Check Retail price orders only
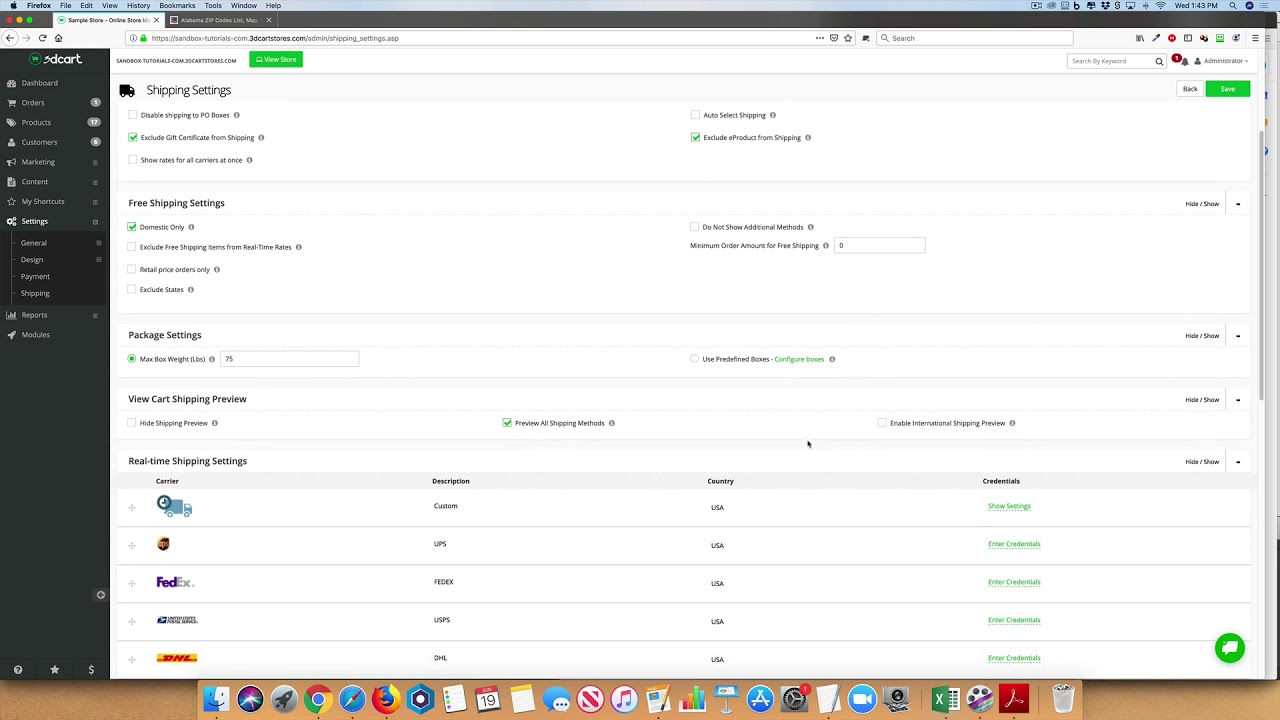Screen dimensions: 1280x720 point(132,269)
